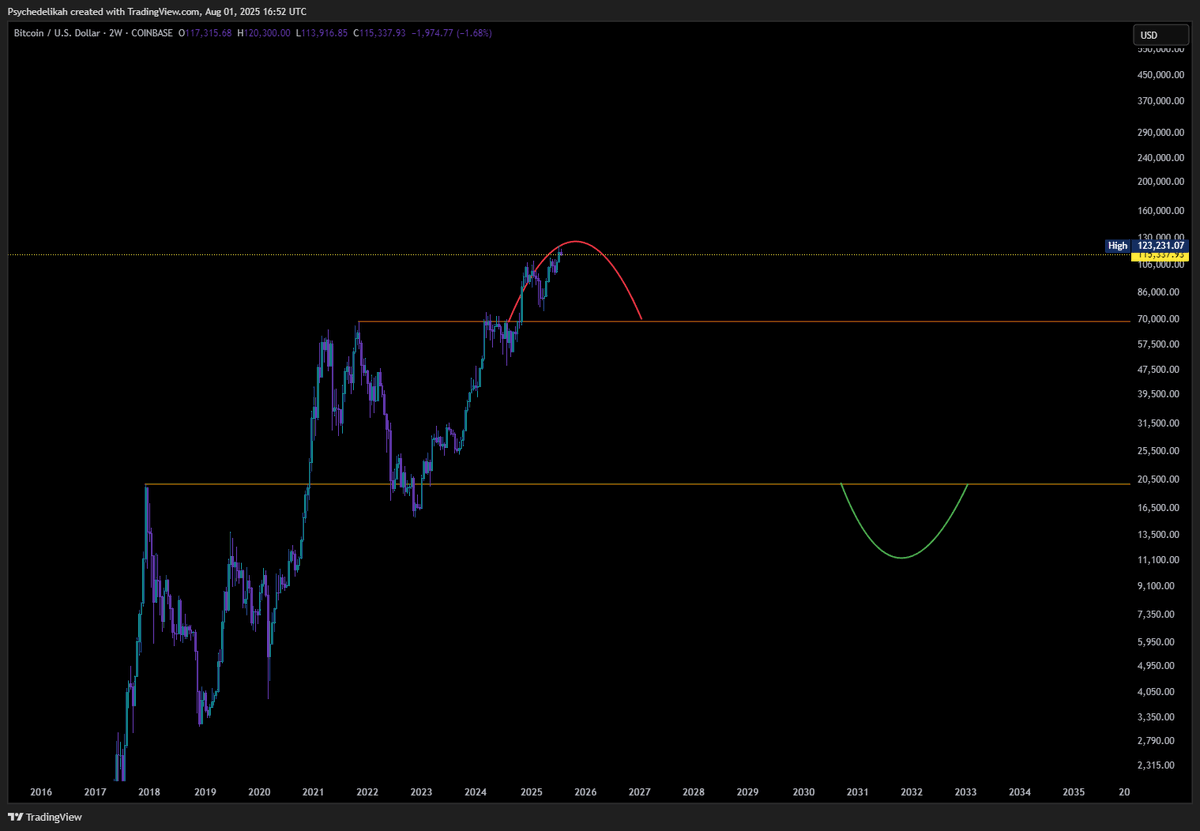Click the high value 120,300.00 in the legend

(265, 33)
